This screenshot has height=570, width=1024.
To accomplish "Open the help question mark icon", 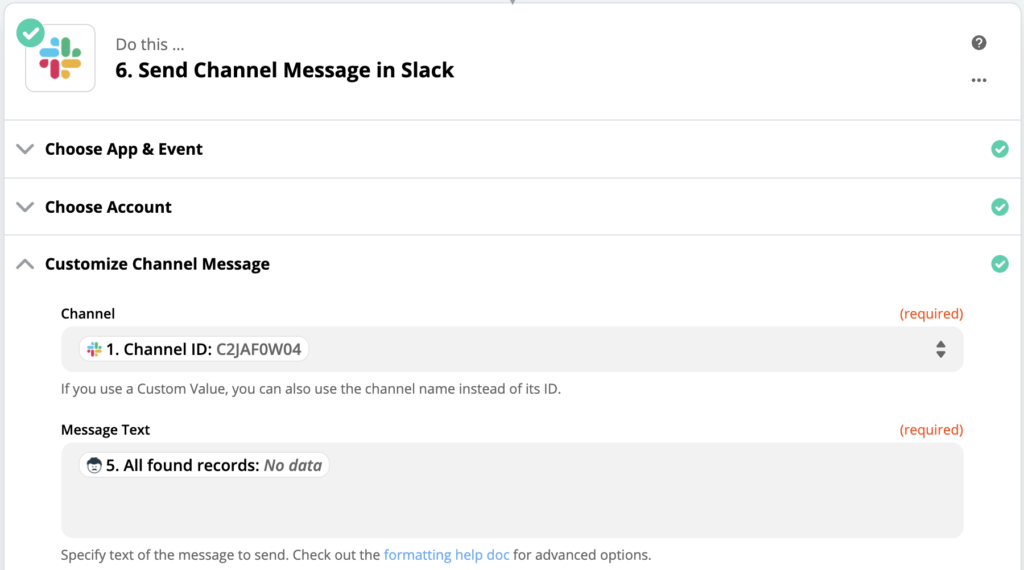I will (x=978, y=43).
